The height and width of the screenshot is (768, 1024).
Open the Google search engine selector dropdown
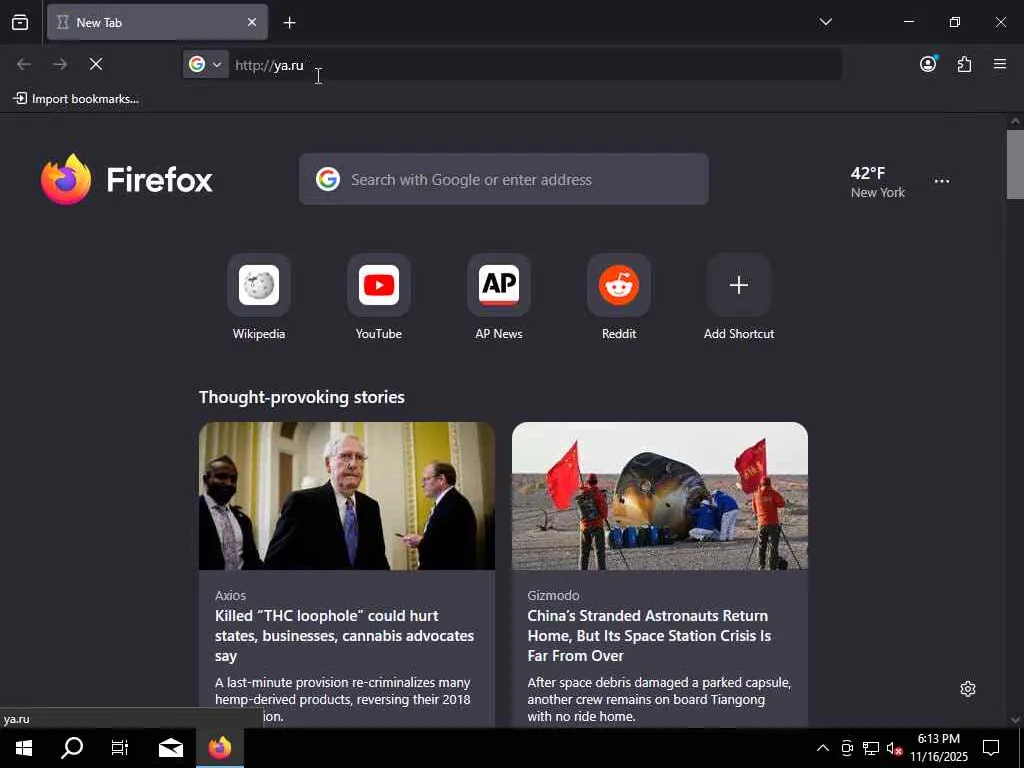coord(206,64)
